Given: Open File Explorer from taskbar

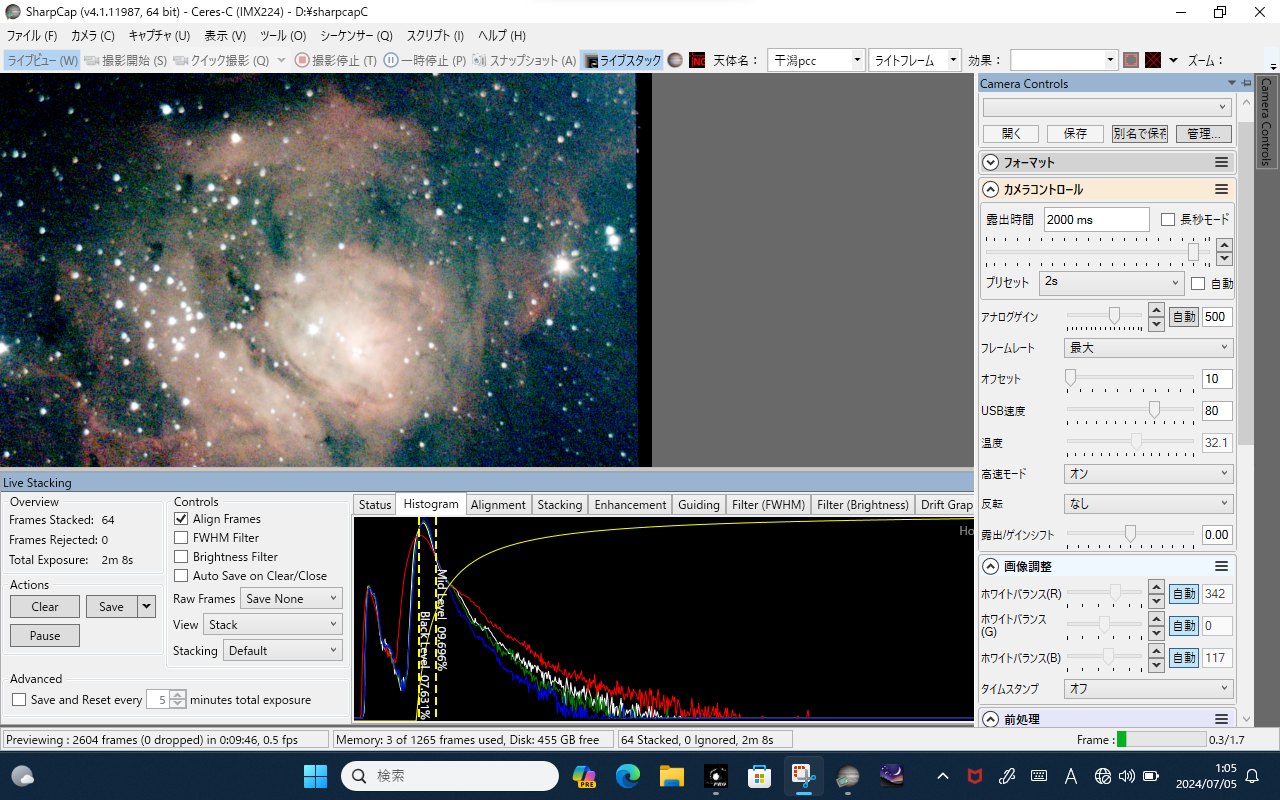Looking at the screenshot, I should coord(671,776).
